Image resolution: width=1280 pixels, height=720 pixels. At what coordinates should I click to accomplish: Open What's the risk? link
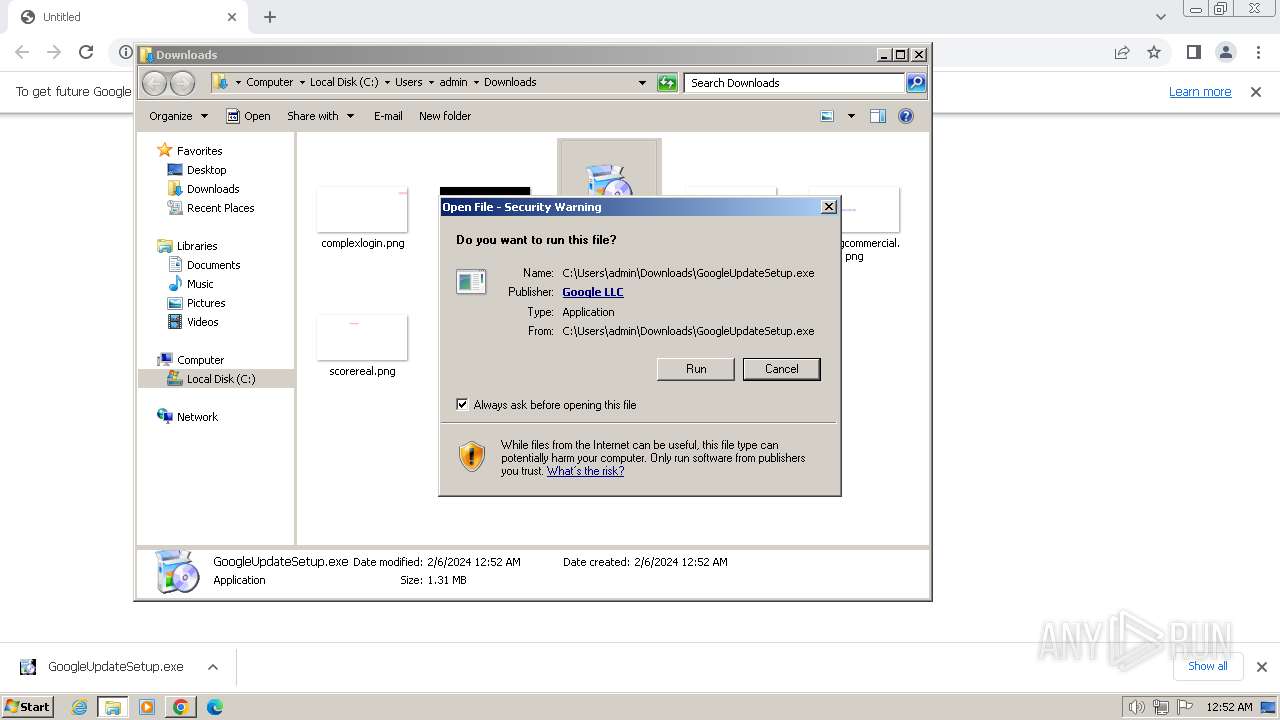[x=585, y=471]
